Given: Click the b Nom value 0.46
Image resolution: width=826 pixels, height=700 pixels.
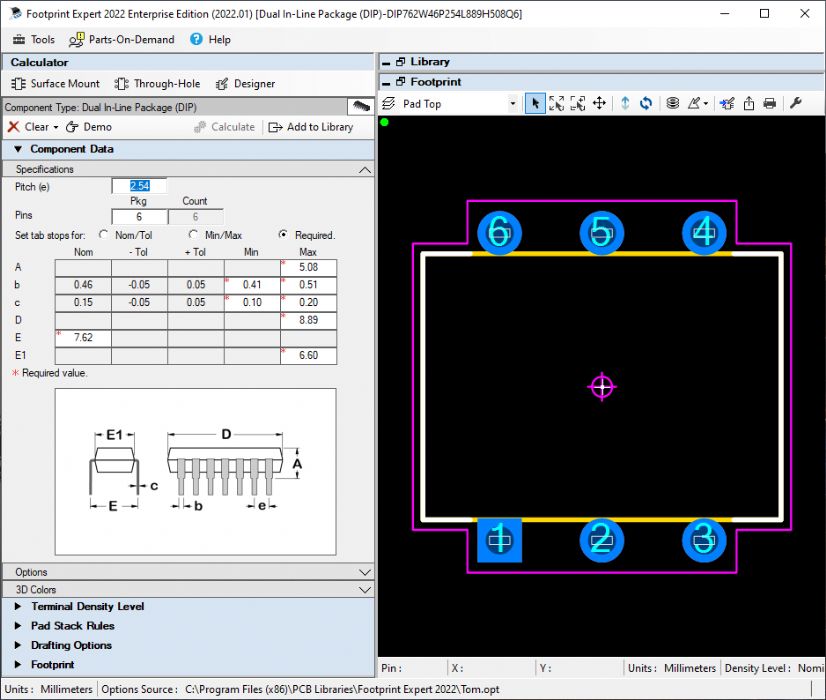Looking at the screenshot, I should pyautogui.click(x=83, y=285).
